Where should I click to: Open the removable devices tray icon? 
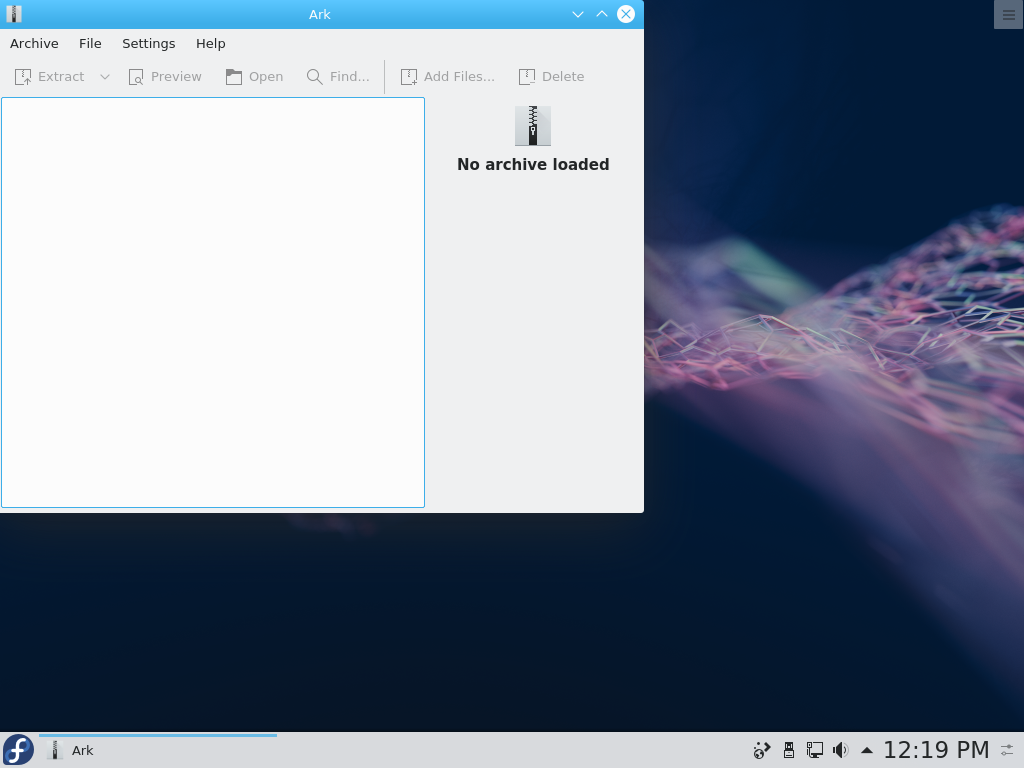pyautogui.click(x=789, y=750)
